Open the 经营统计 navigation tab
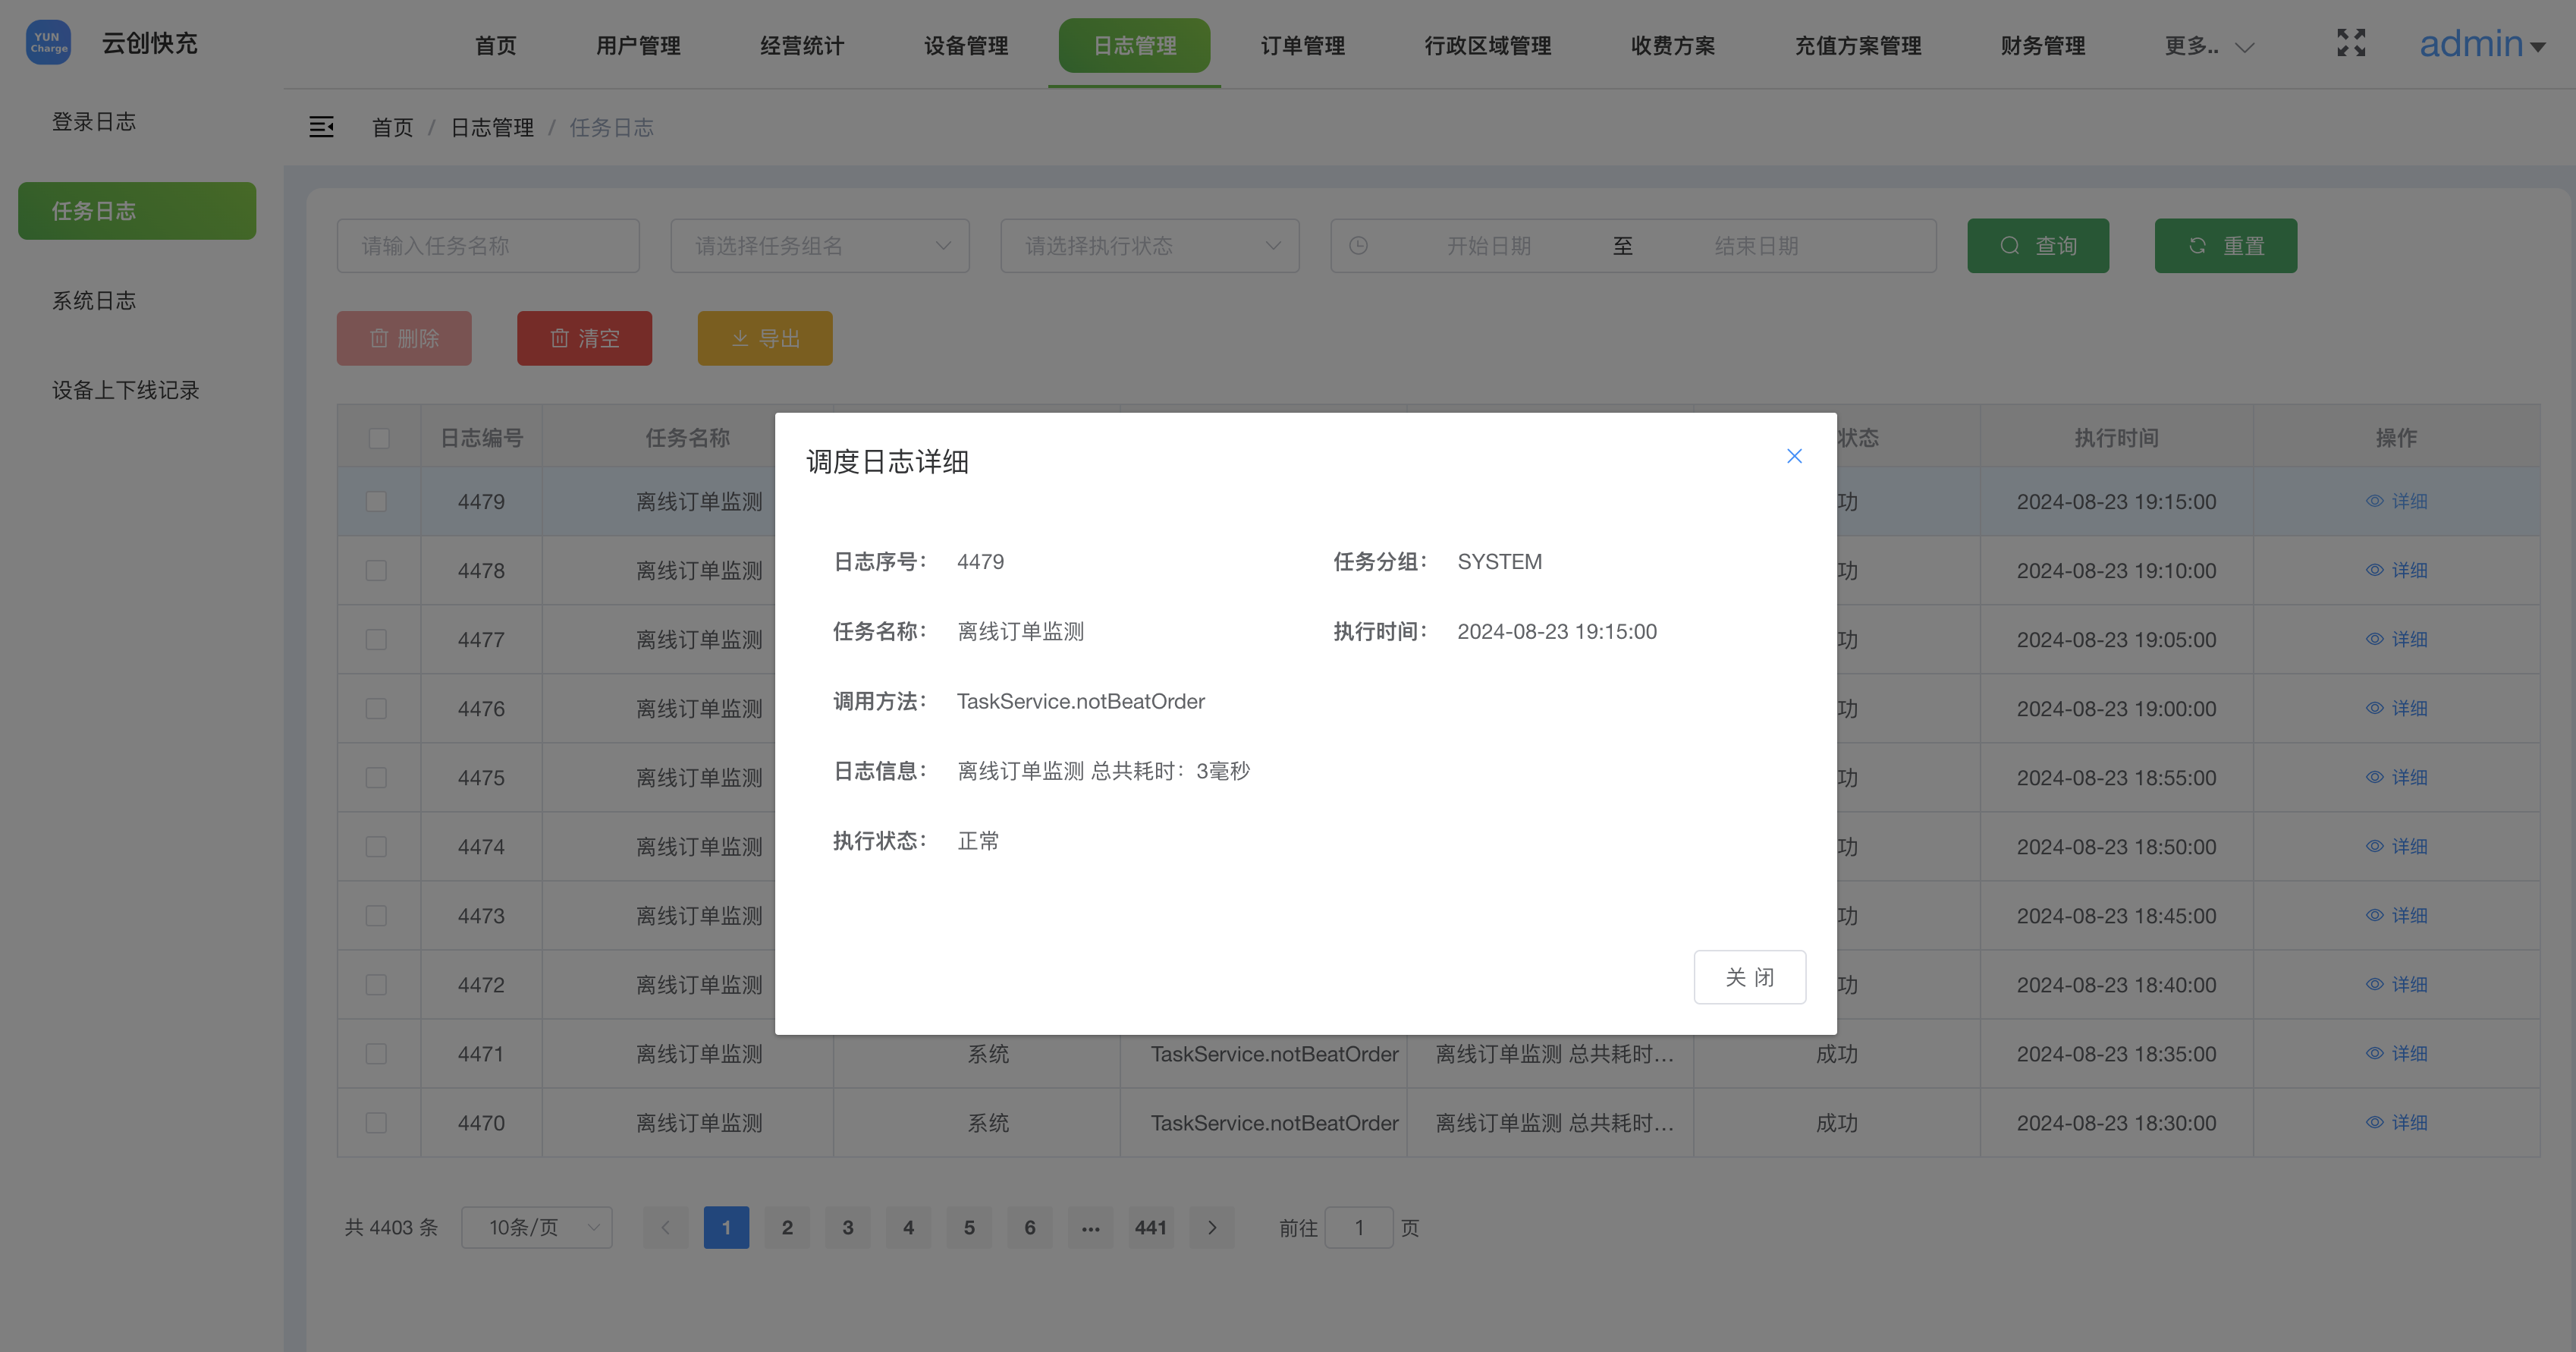This screenshot has width=2576, height=1352. pos(802,46)
